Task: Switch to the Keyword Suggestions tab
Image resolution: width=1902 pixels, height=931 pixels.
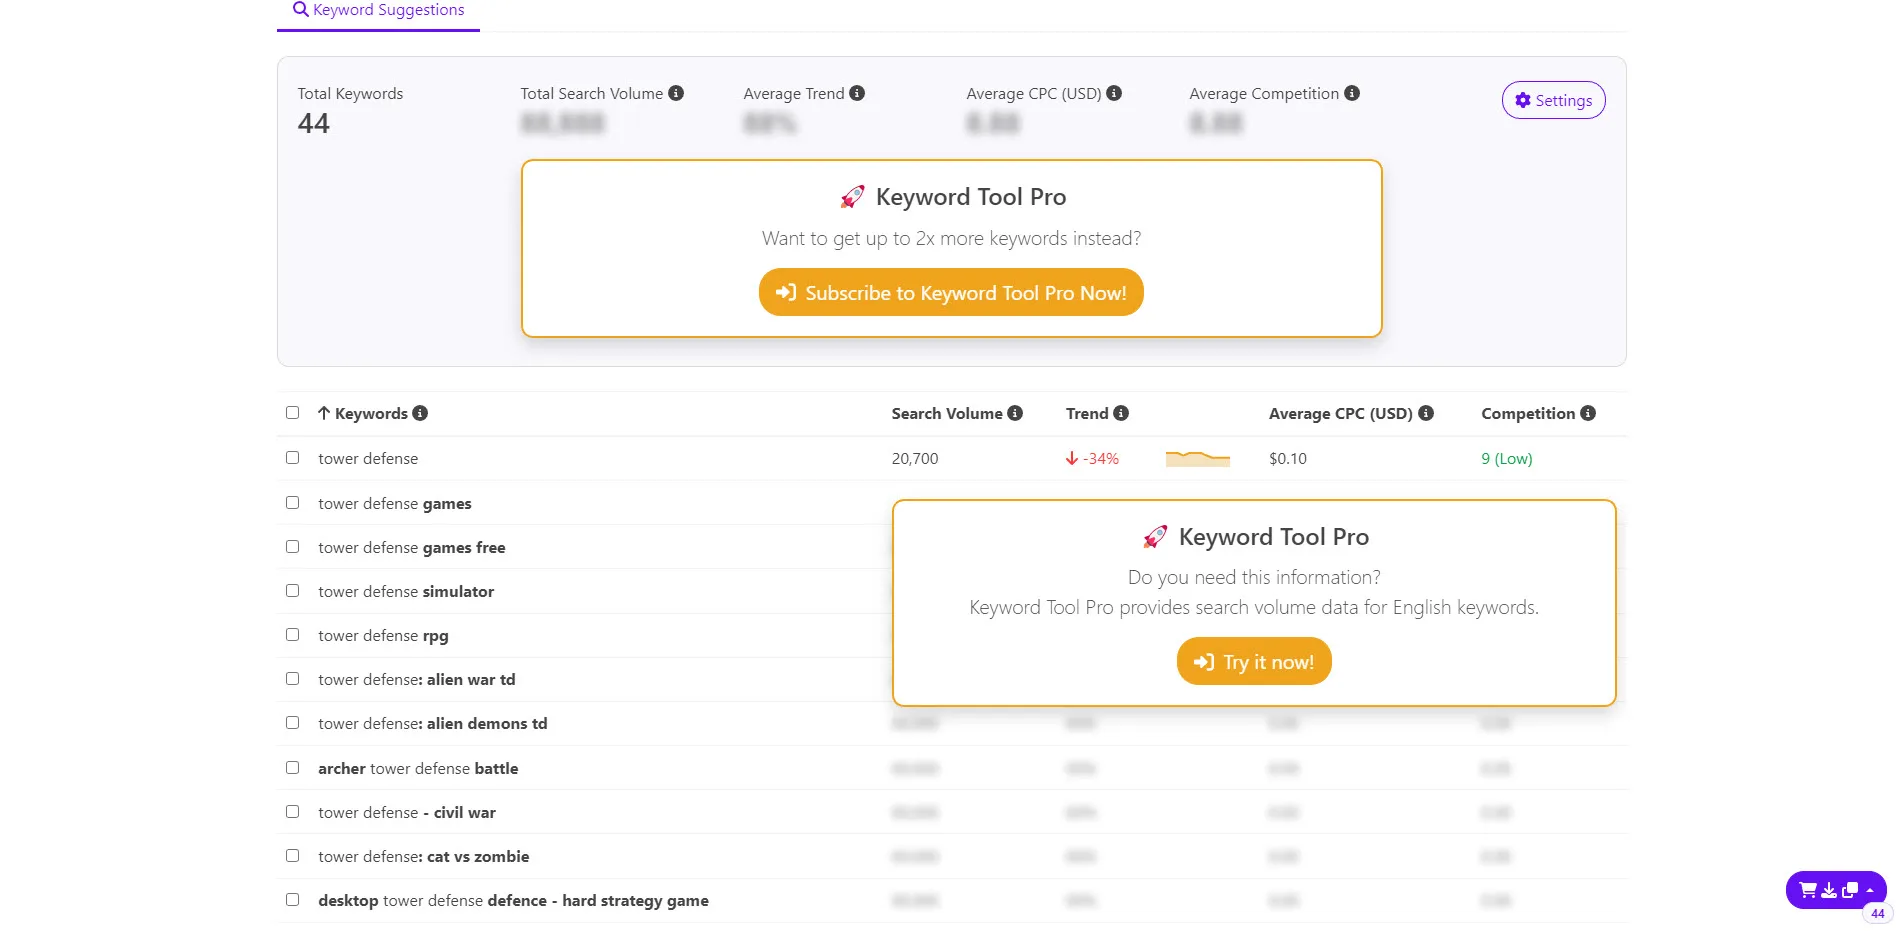Action: pyautogui.click(x=379, y=11)
